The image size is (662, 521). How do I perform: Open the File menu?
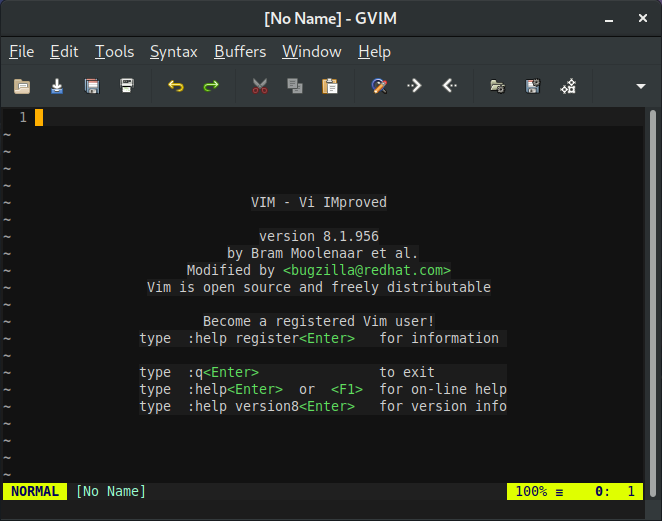click(x=22, y=52)
